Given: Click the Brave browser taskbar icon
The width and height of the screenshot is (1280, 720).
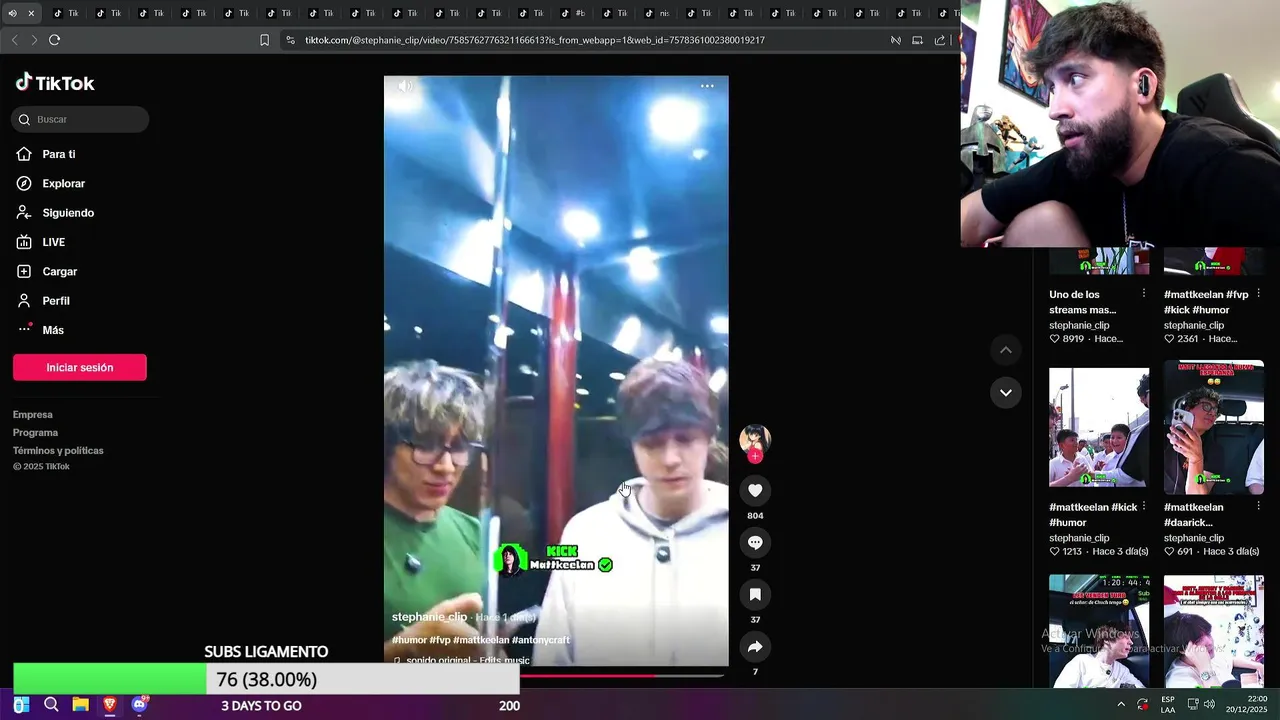Looking at the screenshot, I should pyautogui.click(x=110, y=705).
